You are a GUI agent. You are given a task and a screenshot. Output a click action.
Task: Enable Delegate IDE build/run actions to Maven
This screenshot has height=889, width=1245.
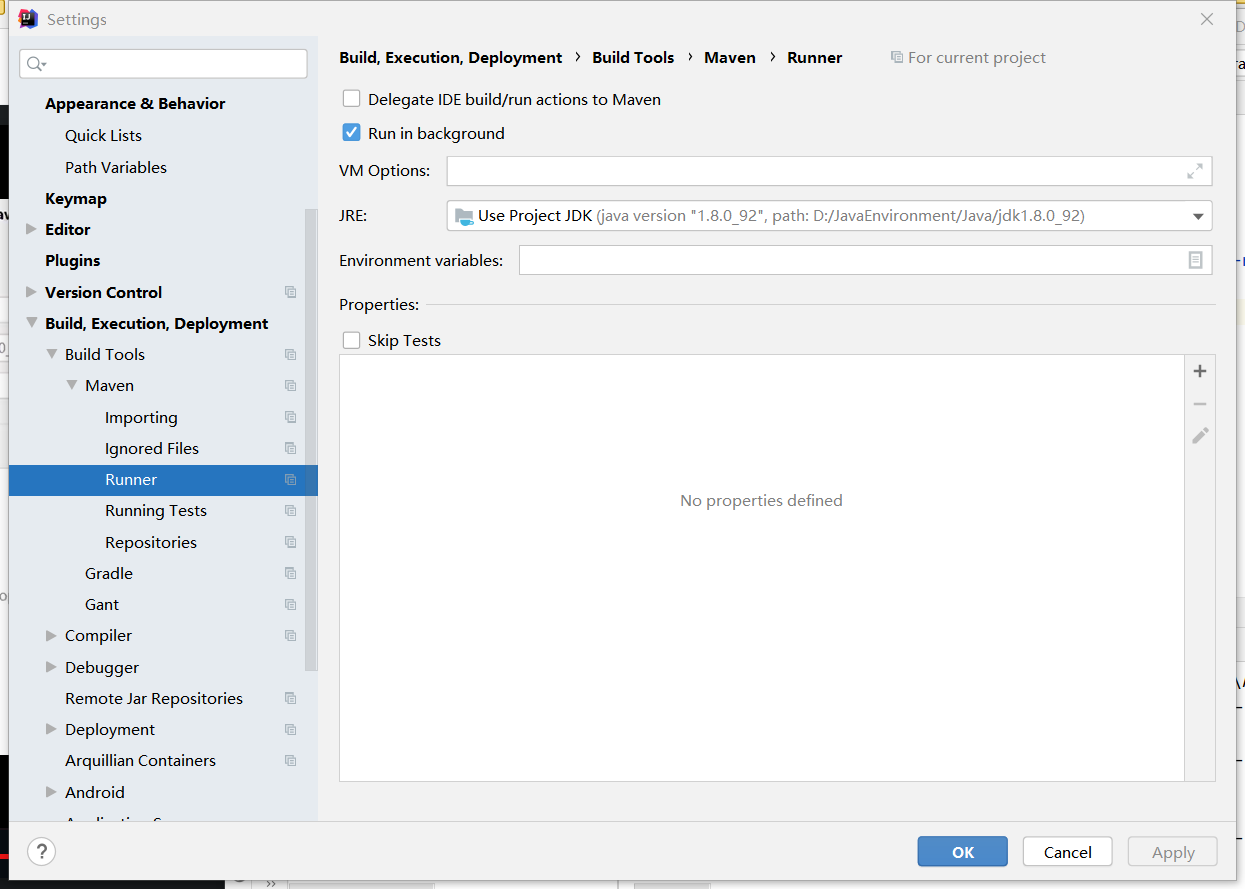351,99
